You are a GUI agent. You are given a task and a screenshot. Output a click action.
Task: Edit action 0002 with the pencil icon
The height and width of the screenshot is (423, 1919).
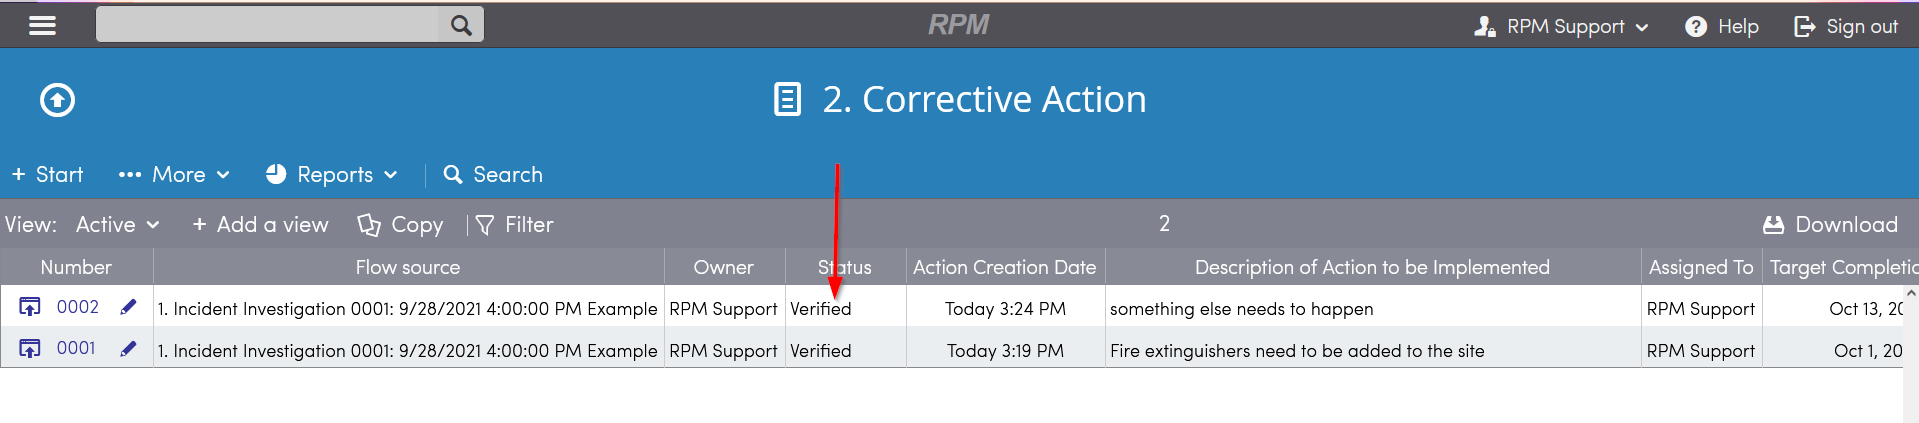click(128, 307)
